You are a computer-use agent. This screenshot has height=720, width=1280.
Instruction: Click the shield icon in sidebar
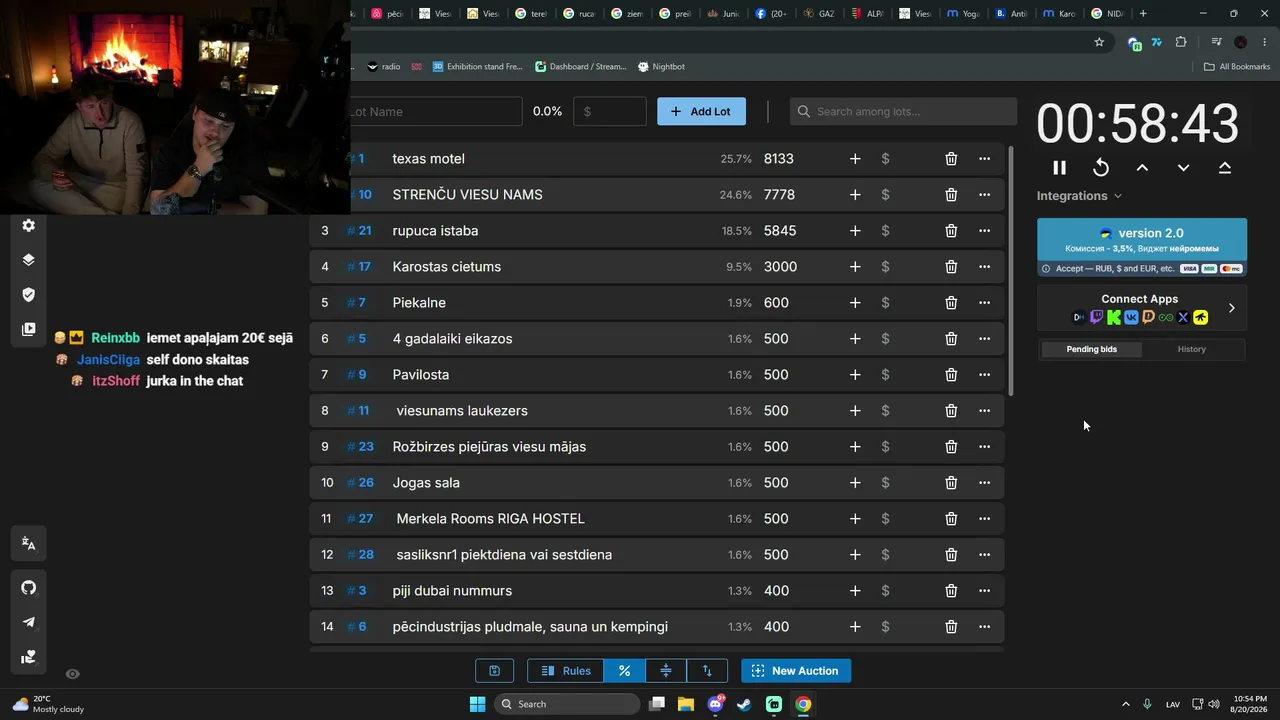click(x=29, y=295)
